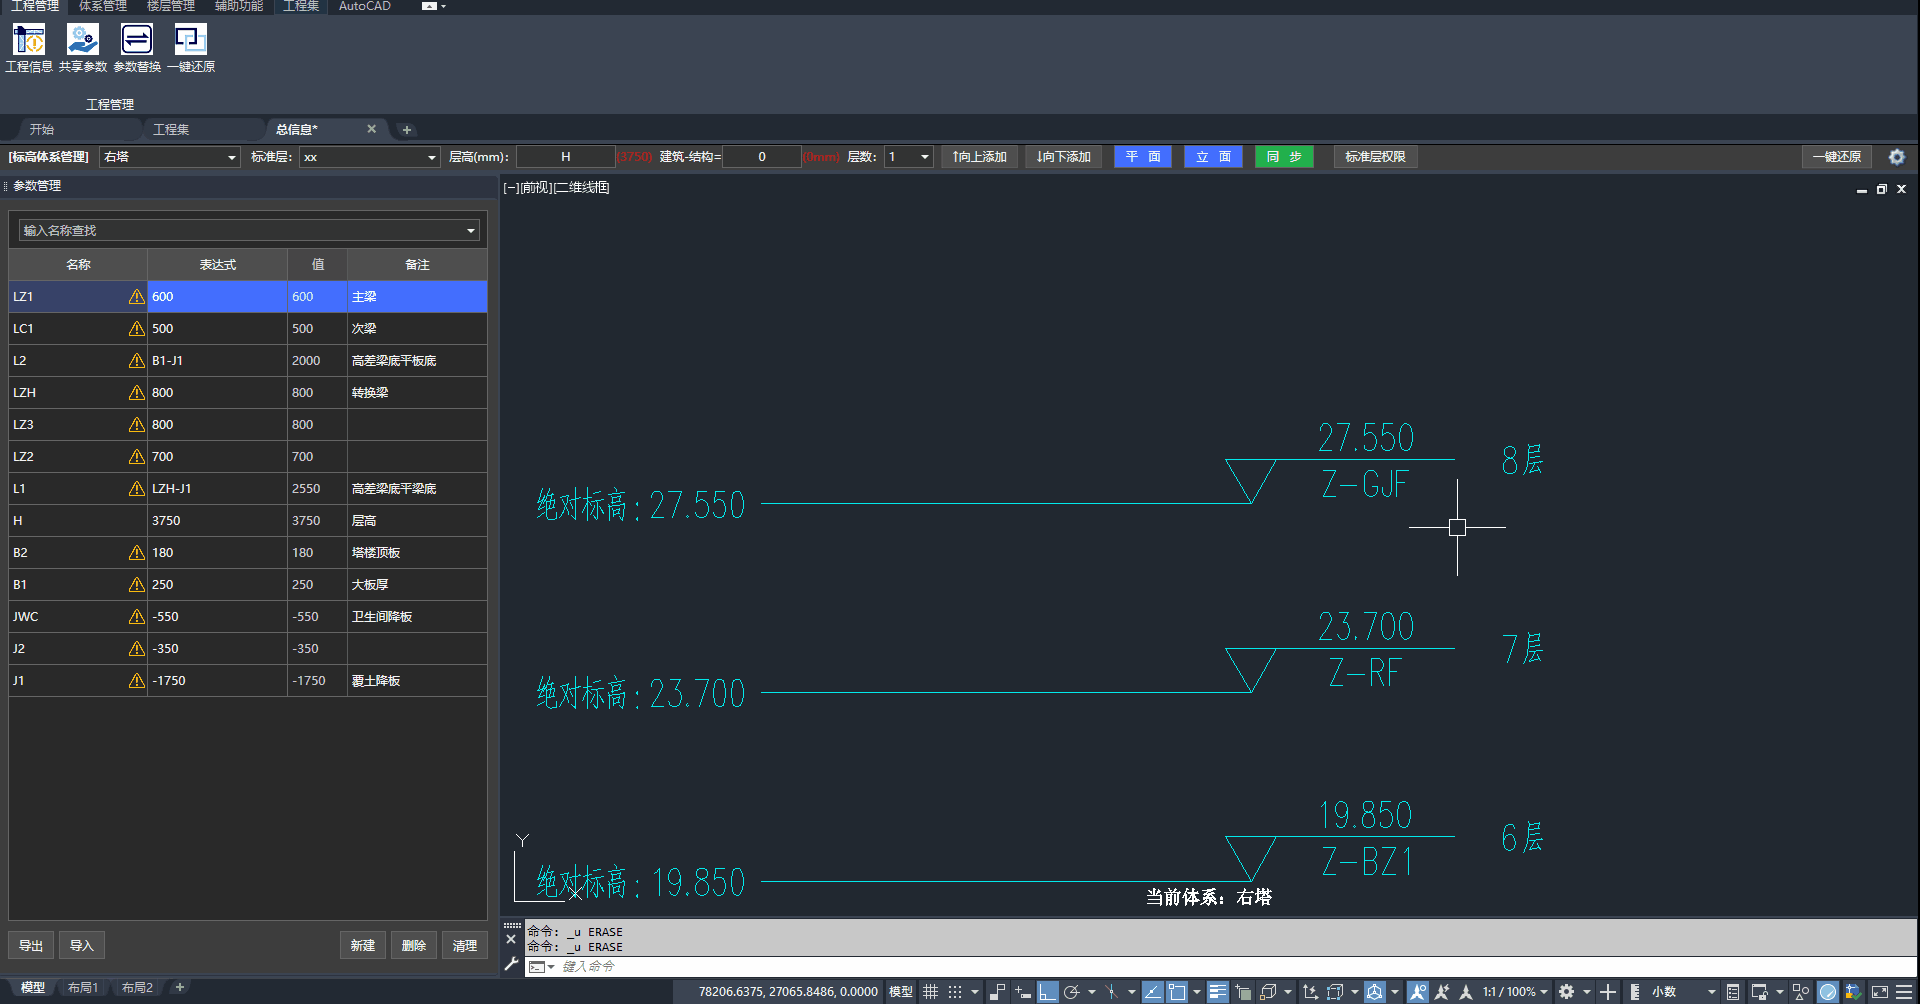The image size is (1920, 1004).
Task: Close the command line window
Action: click(511, 940)
